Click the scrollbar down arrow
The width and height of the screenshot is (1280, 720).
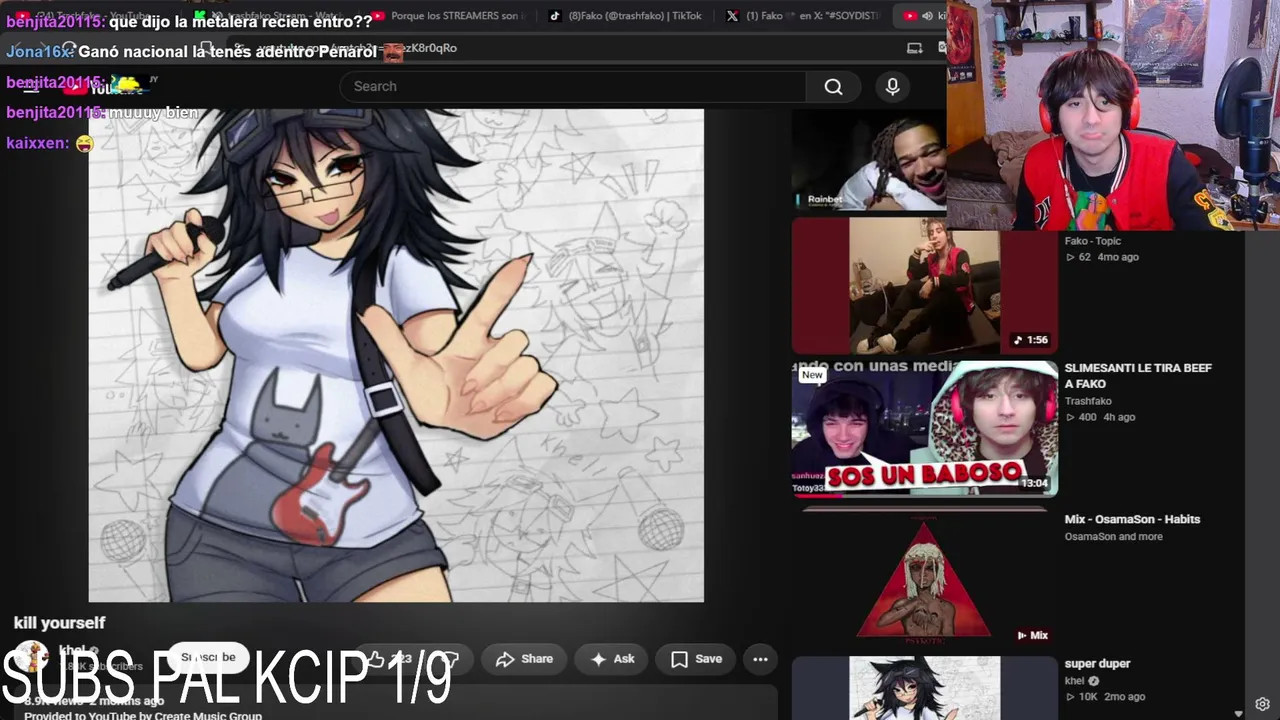pos(1238,713)
